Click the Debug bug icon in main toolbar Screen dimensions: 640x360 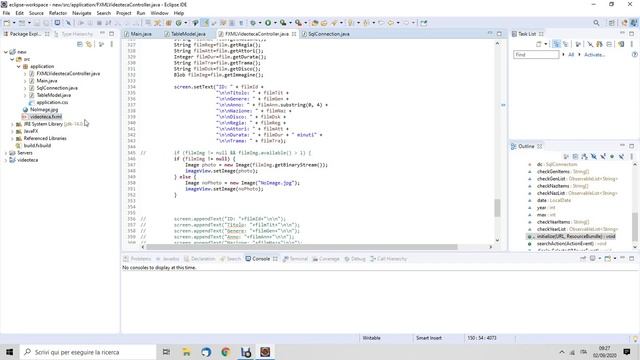253,23
